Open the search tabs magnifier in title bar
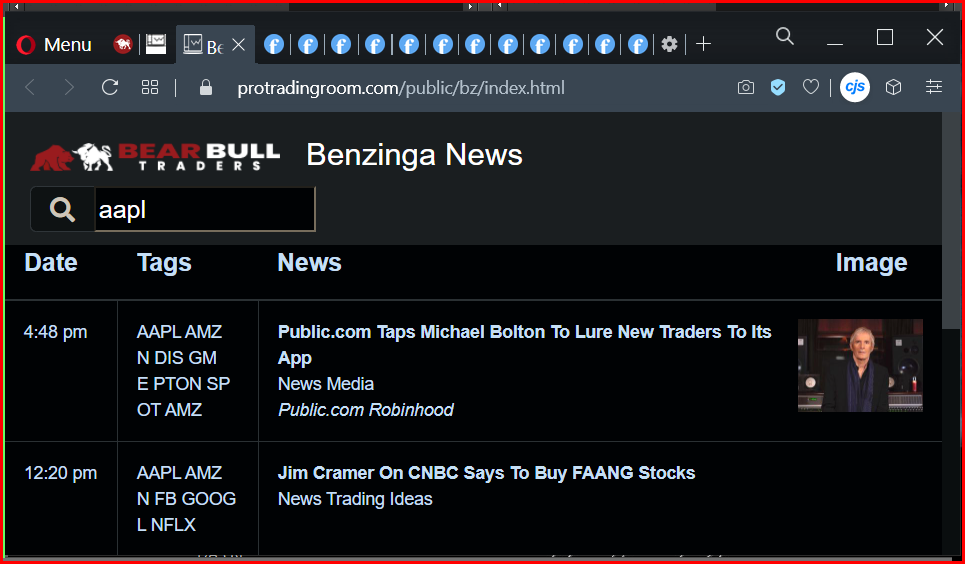Viewport: 965px width, 564px height. [x=785, y=36]
